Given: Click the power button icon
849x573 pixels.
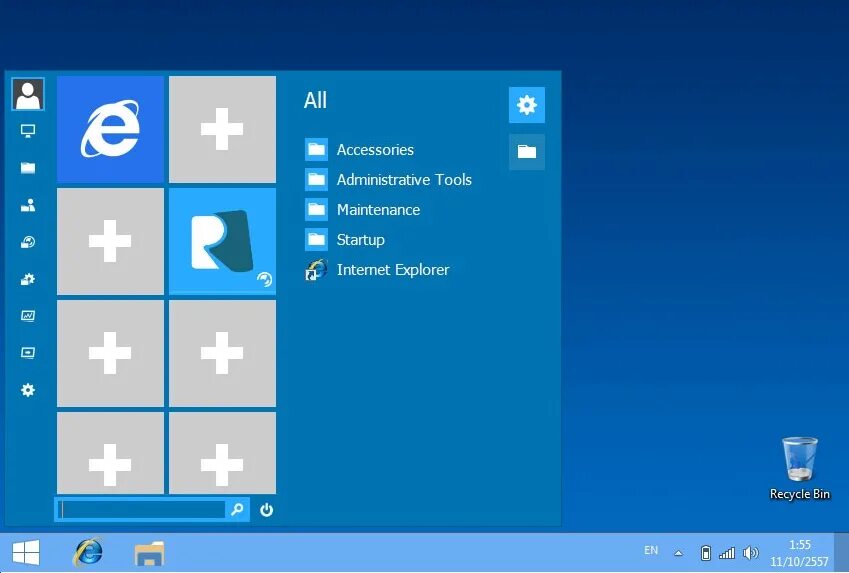Looking at the screenshot, I should 266,510.
